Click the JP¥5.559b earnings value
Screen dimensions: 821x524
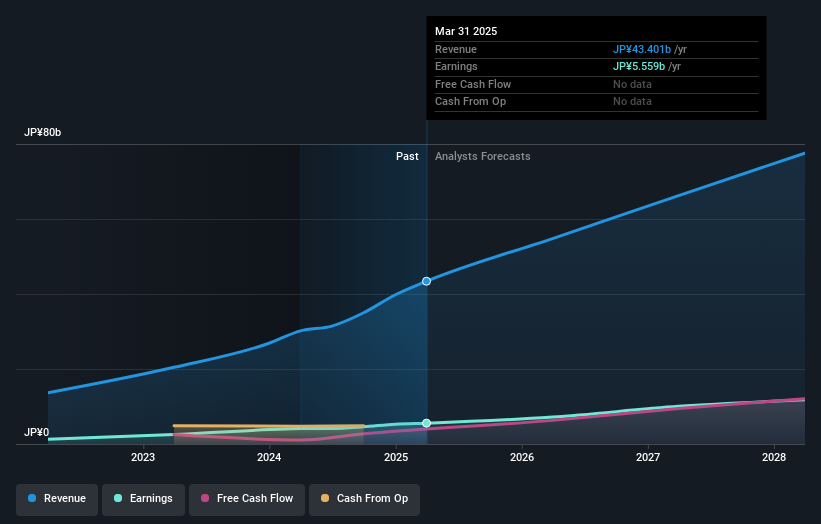(639, 66)
